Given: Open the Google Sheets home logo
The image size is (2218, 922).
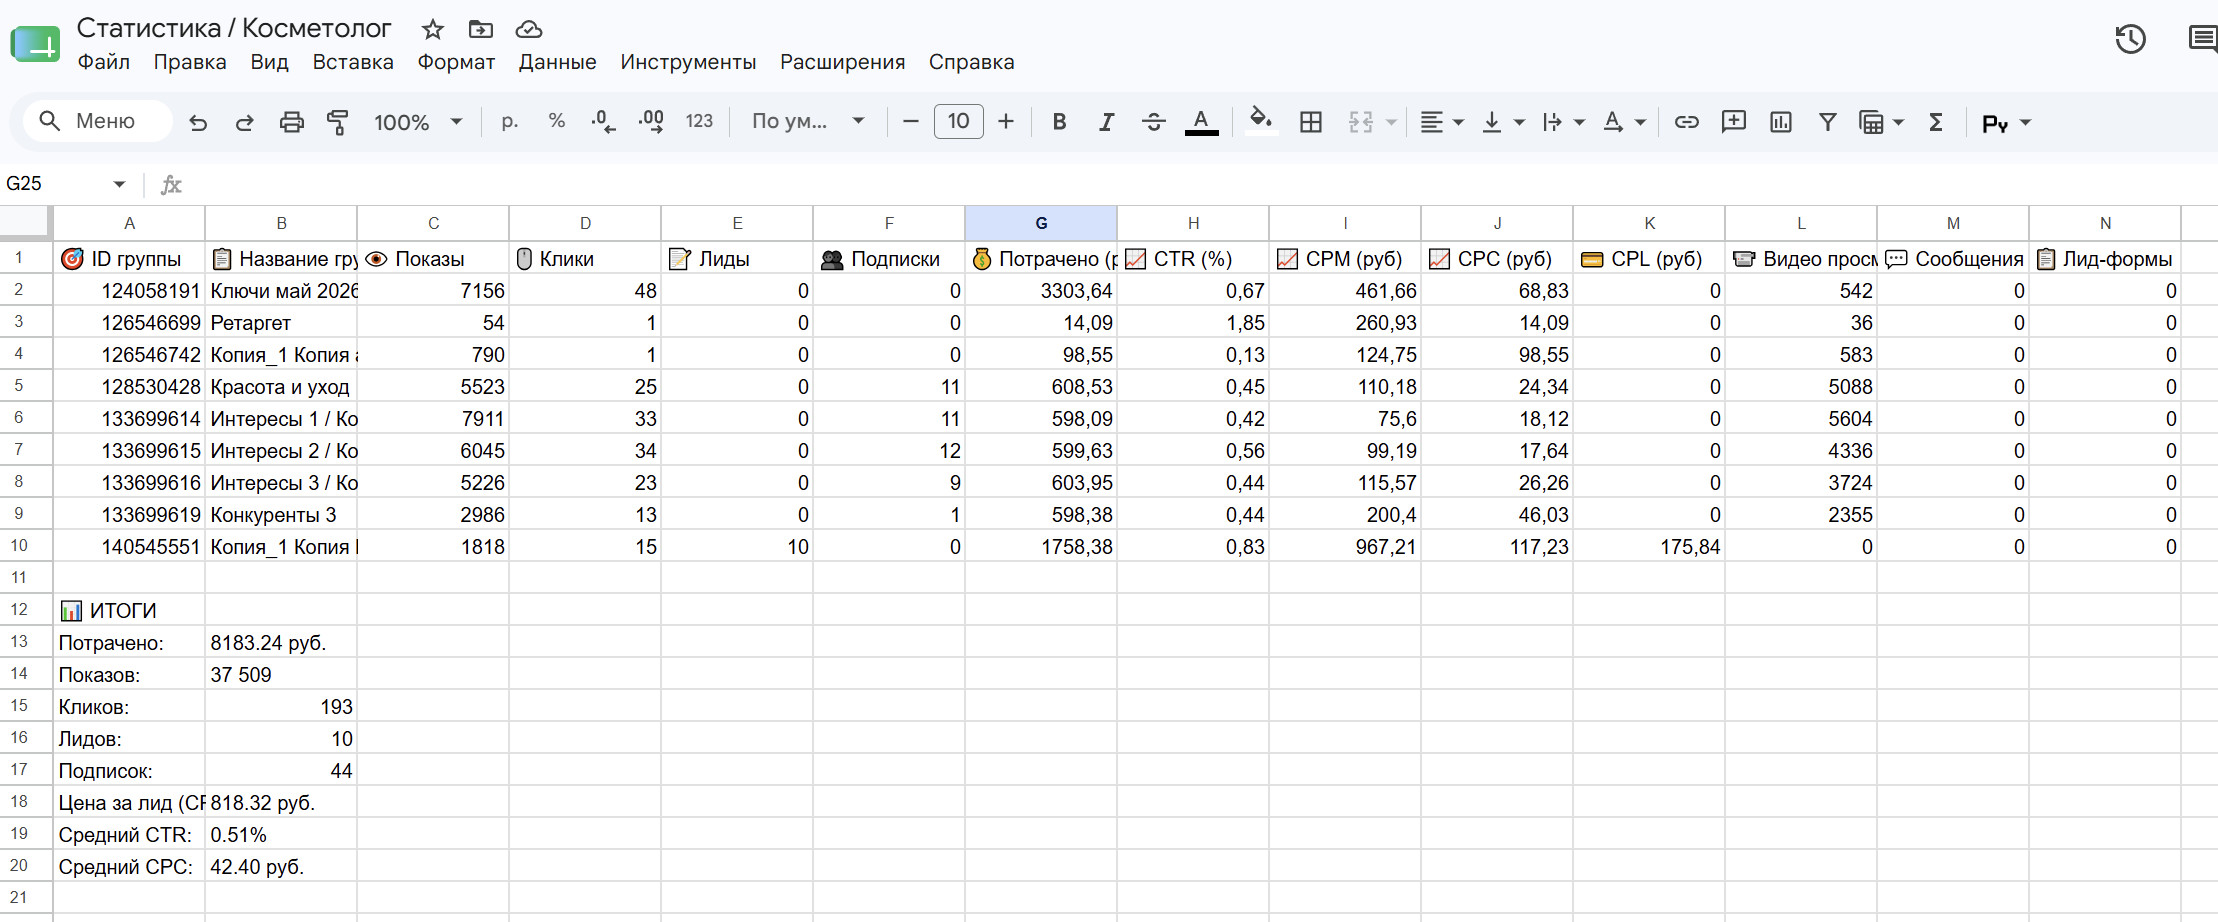Looking at the screenshot, I should pyautogui.click(x=36, y=45).
